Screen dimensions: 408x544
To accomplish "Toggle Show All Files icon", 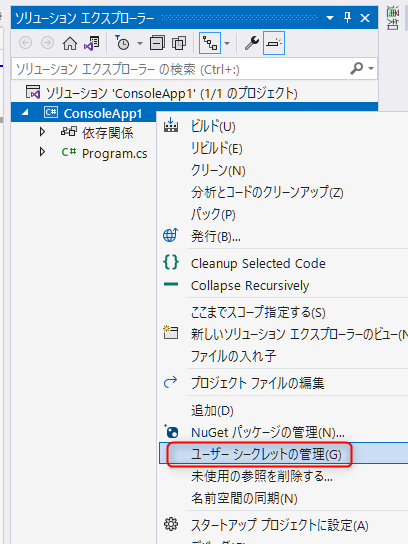I will click(x=179, y=43).
